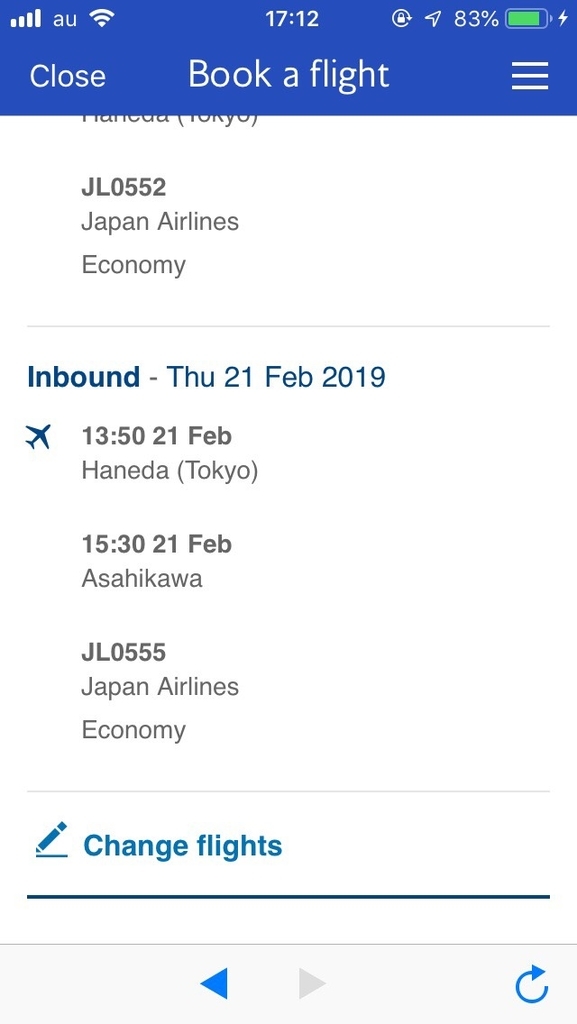Select the Economy cabin class label

point(133,729)
